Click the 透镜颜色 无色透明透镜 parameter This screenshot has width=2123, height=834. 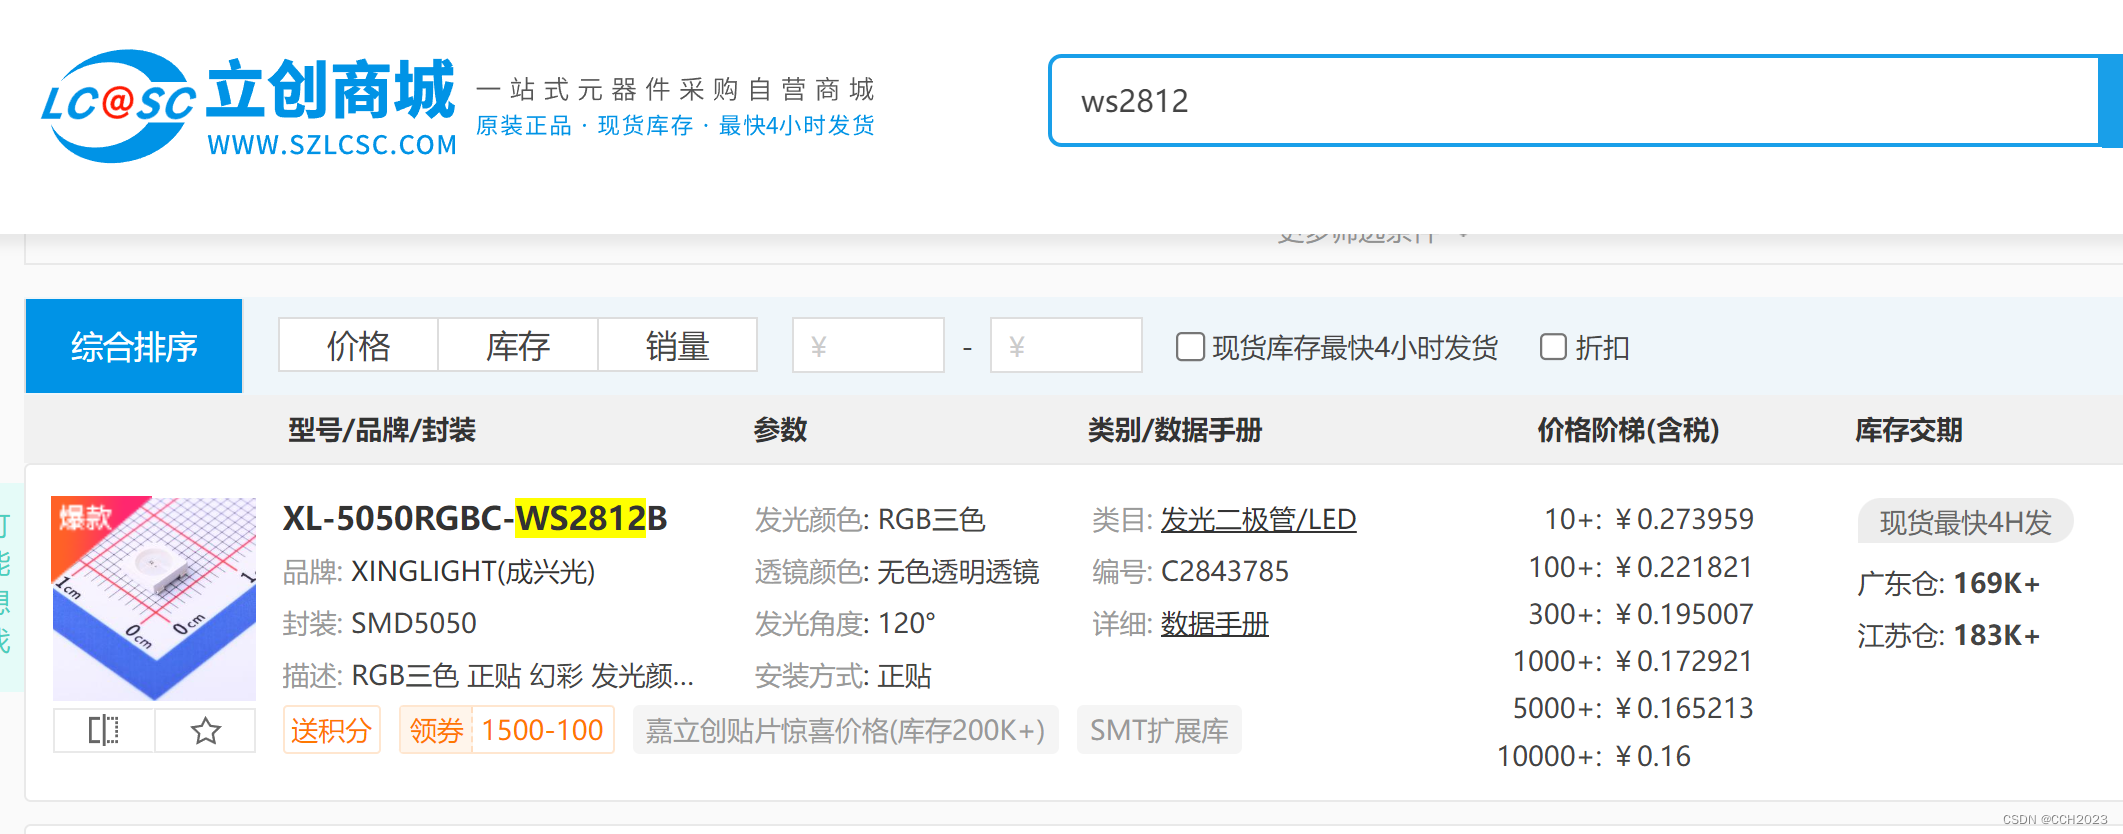[897, 571]
